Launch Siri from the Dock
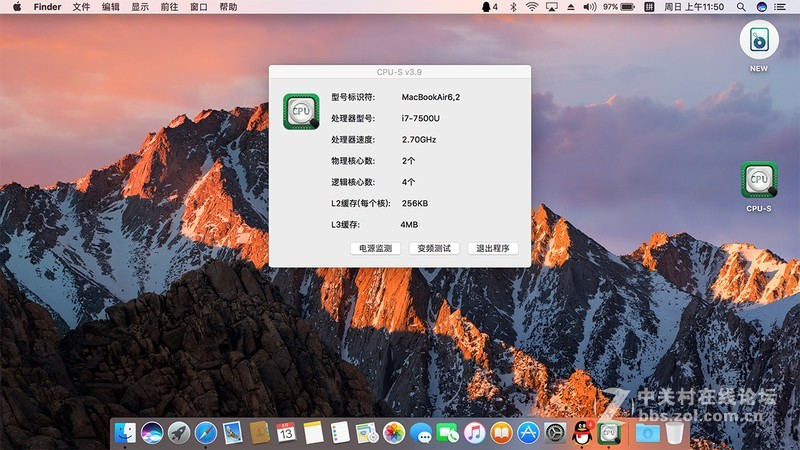 click(152, 433)
